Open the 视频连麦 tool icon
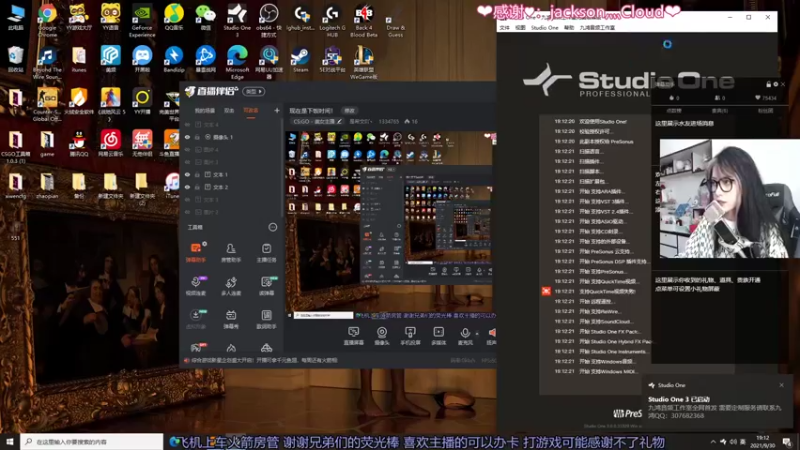Viewport: 800px width, 450px height. (195, 286)
